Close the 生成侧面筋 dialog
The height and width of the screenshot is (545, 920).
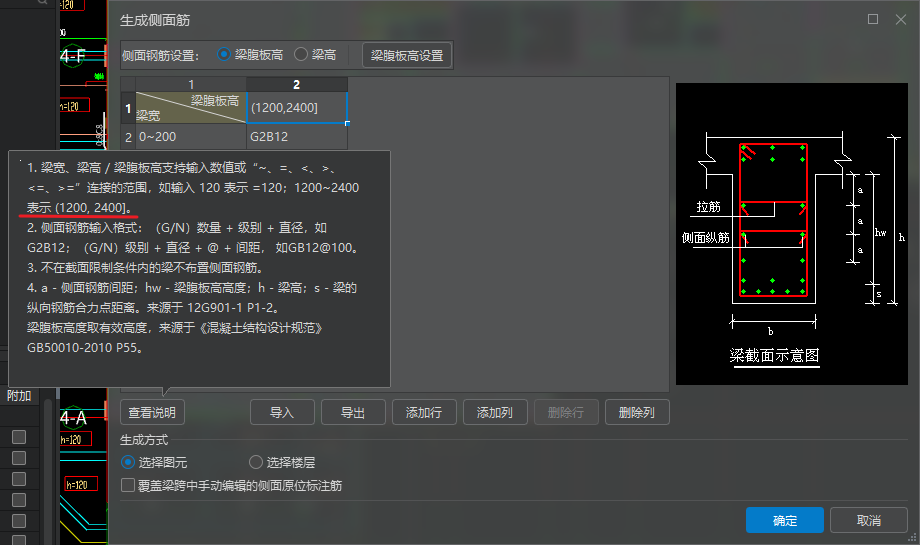(901, 19)
